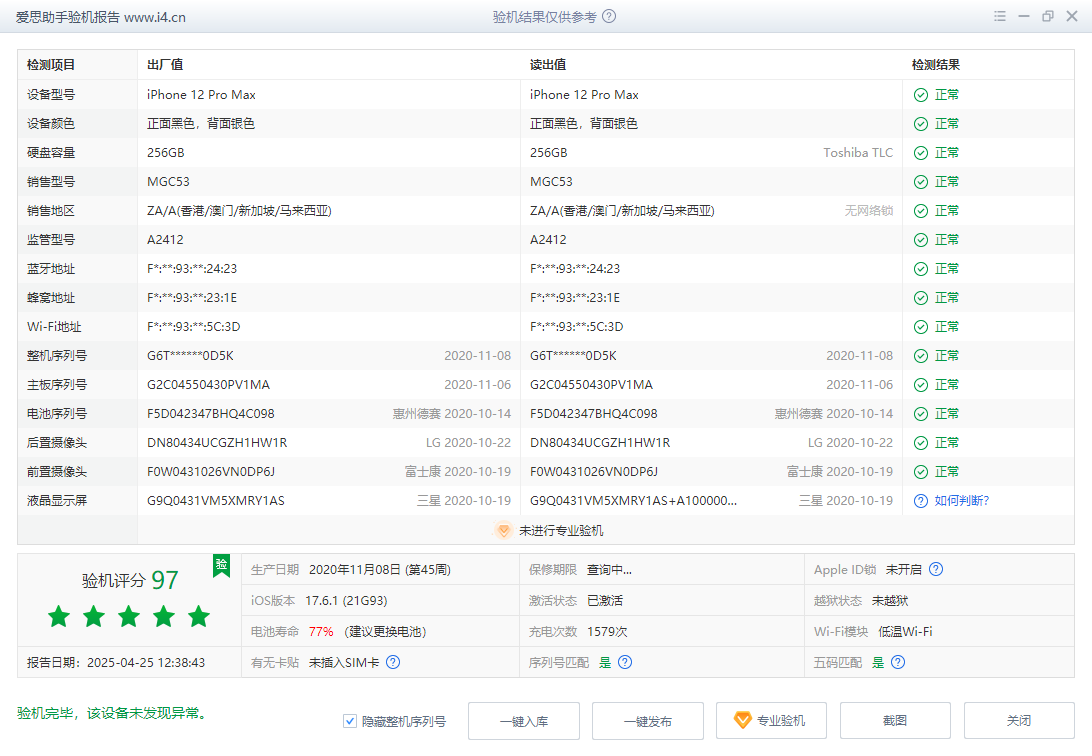Click the green check icon for 硬盘容量

click(x=921, y=153)
